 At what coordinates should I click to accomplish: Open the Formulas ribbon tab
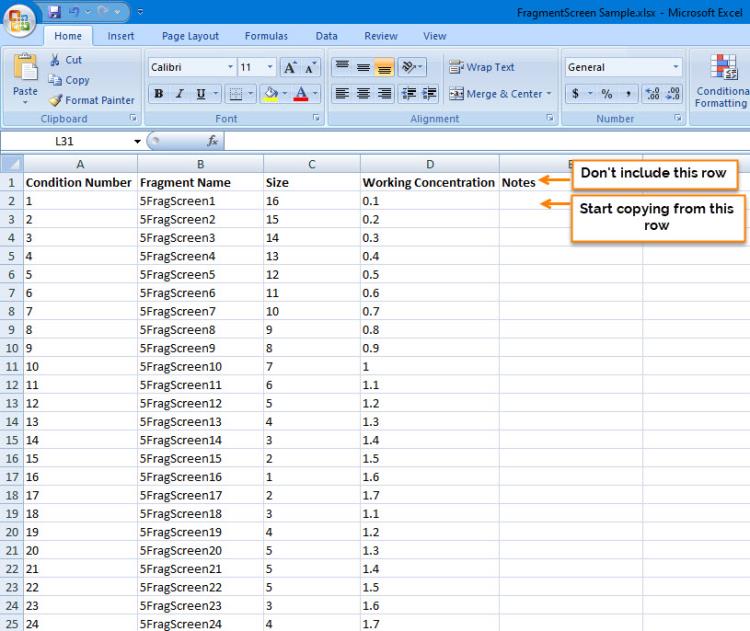[x=267, y=36]
